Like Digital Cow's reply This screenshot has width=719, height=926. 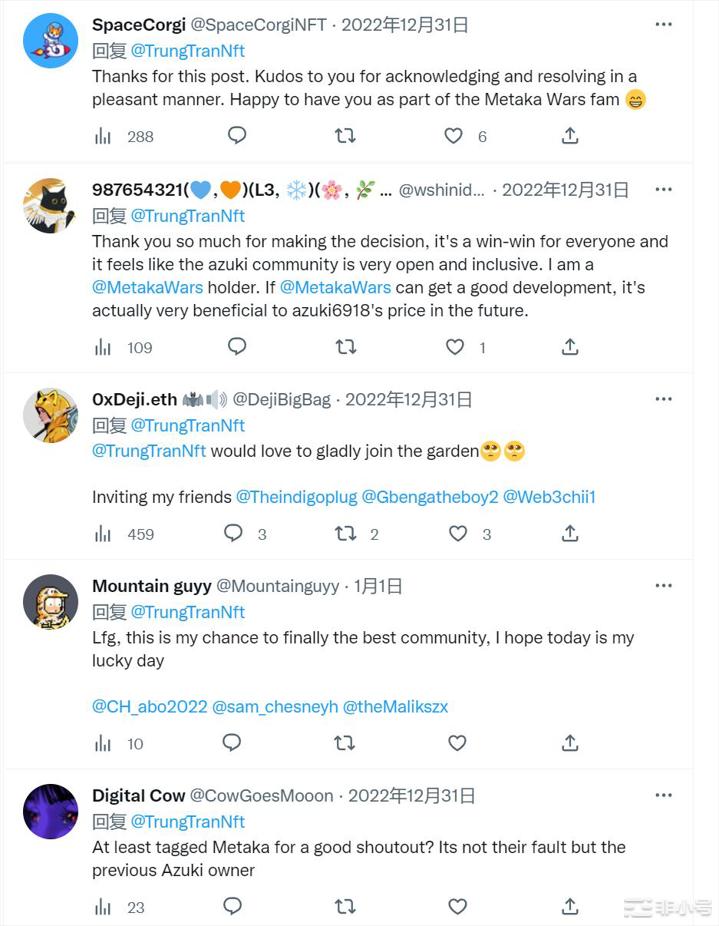point(457,906)
